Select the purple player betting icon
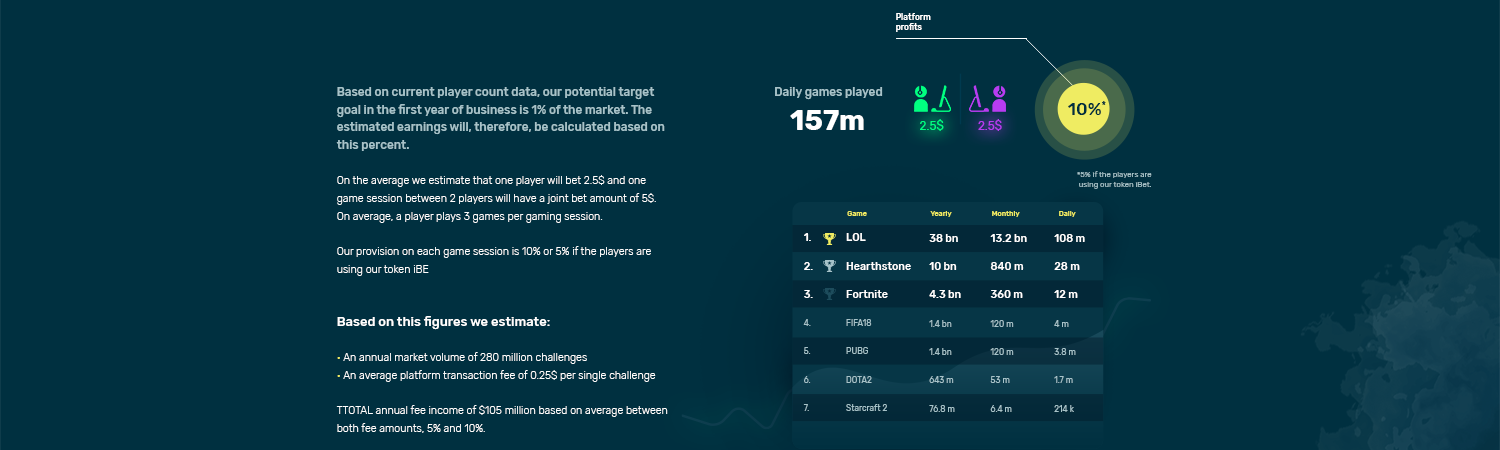 pos(989,97)
